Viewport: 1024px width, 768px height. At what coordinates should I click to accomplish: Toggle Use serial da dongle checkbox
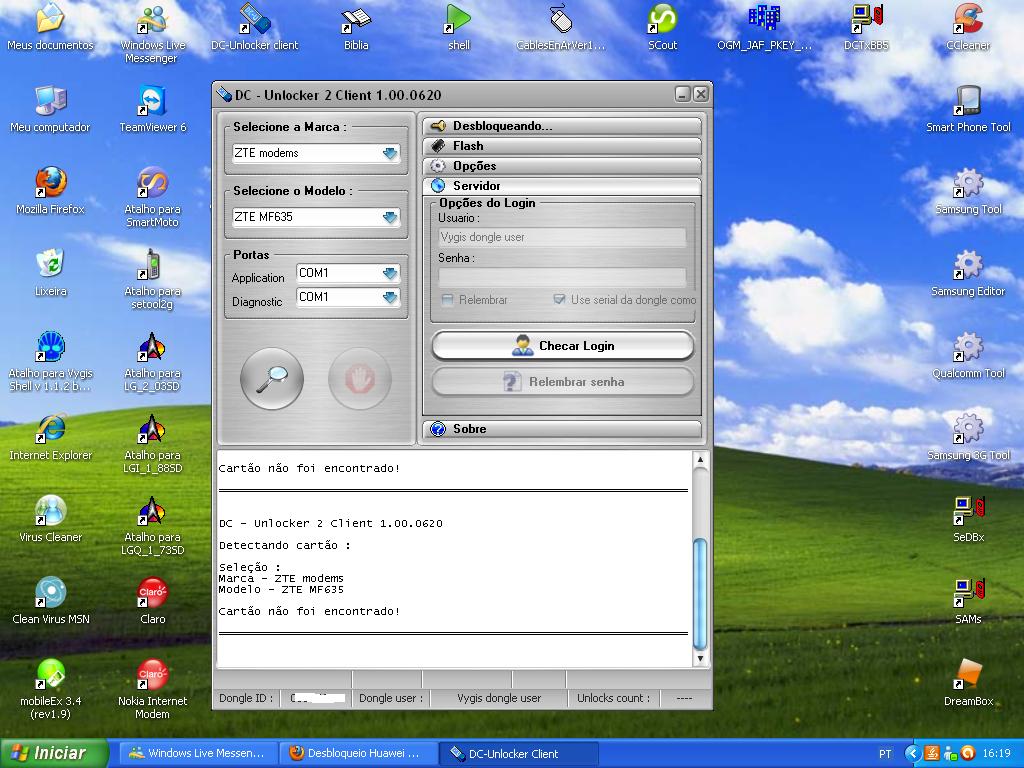click(559, 299)
